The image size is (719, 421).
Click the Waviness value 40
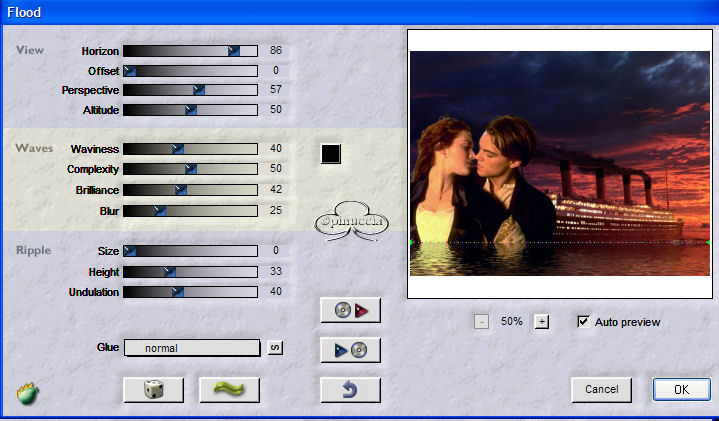click(276, 148)
